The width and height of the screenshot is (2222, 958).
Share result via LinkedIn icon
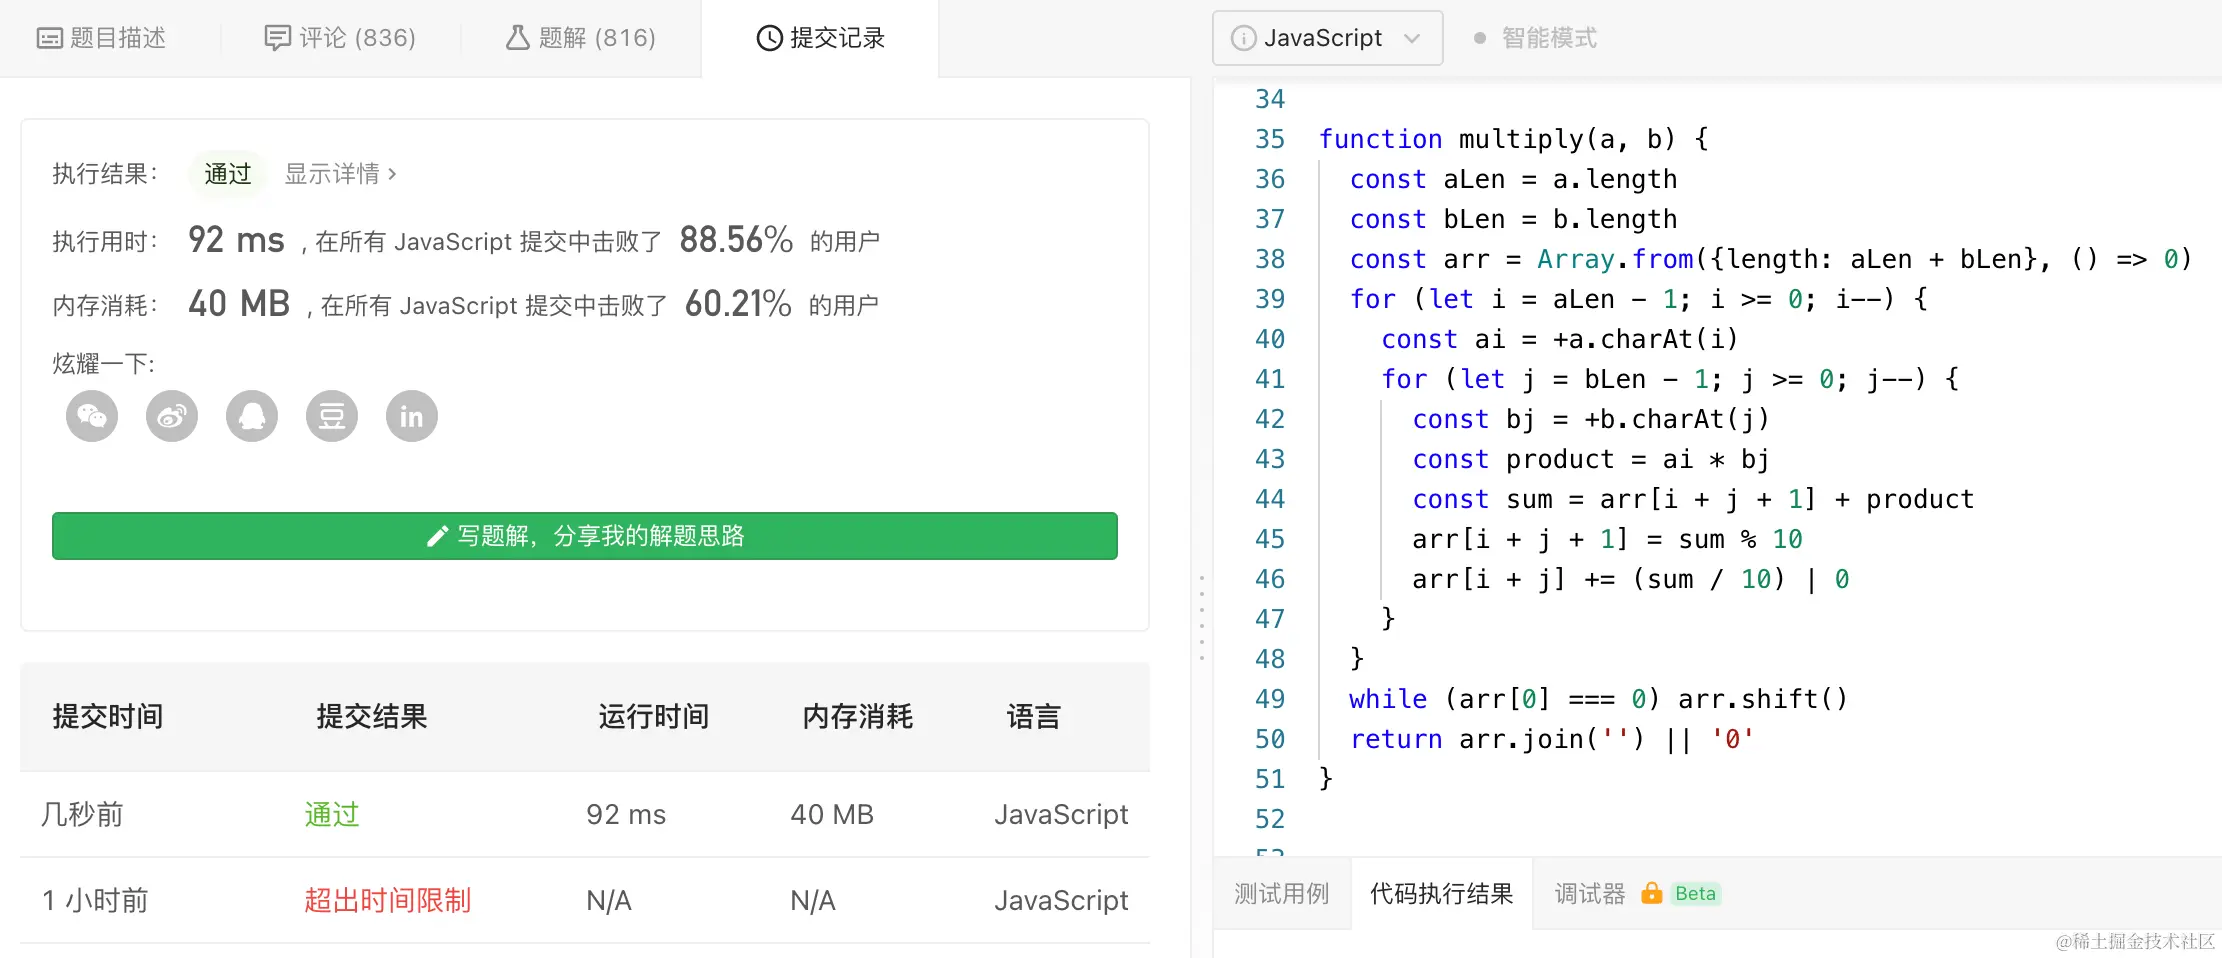coord(412,416)
